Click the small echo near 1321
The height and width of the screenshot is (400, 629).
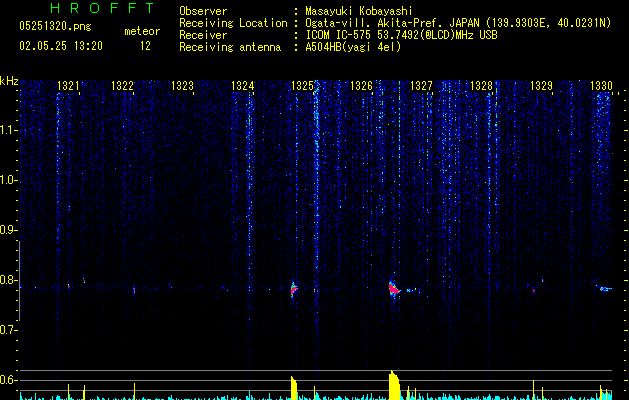click(69, 286)
